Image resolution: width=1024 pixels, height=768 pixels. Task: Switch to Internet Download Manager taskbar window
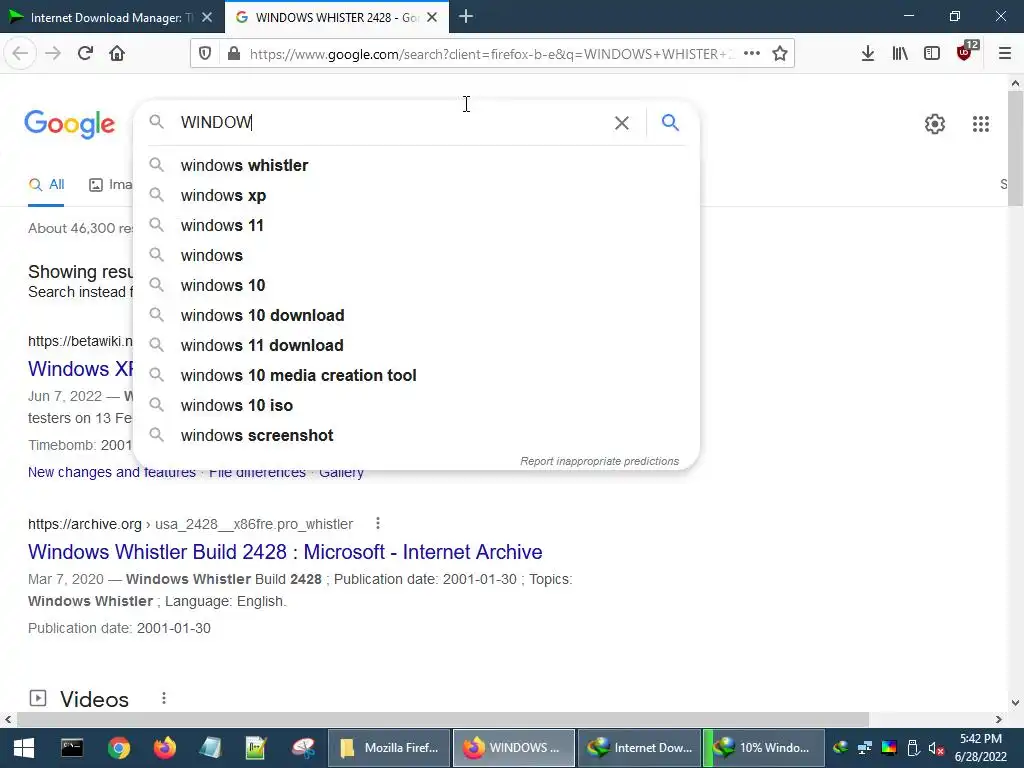point(639,748)
